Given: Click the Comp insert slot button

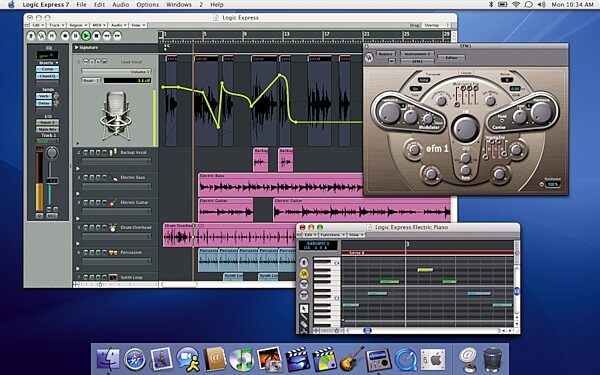Looking at the screenshot, I should click(x=47, y=69).
